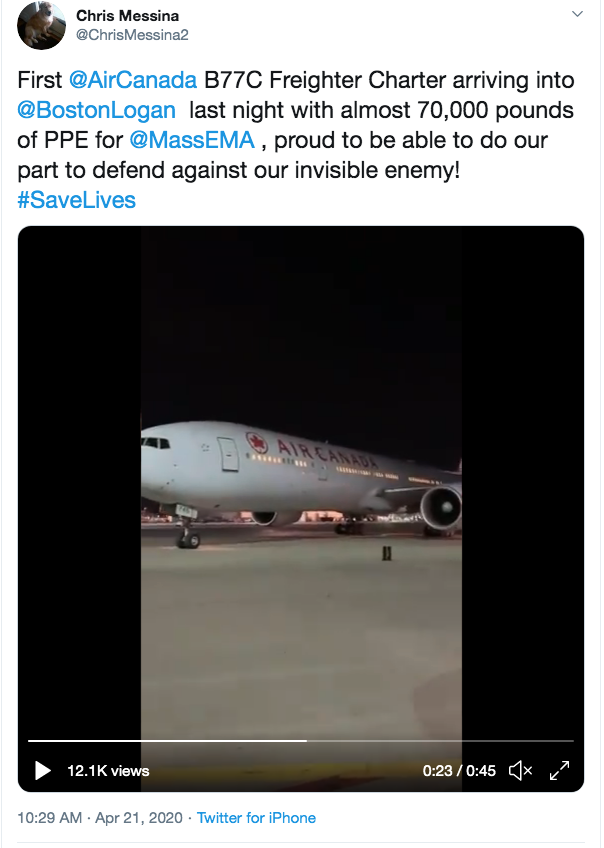Open the Twitter for iPhone link
This screenshot has width=604, height=848.
[256, 818]
